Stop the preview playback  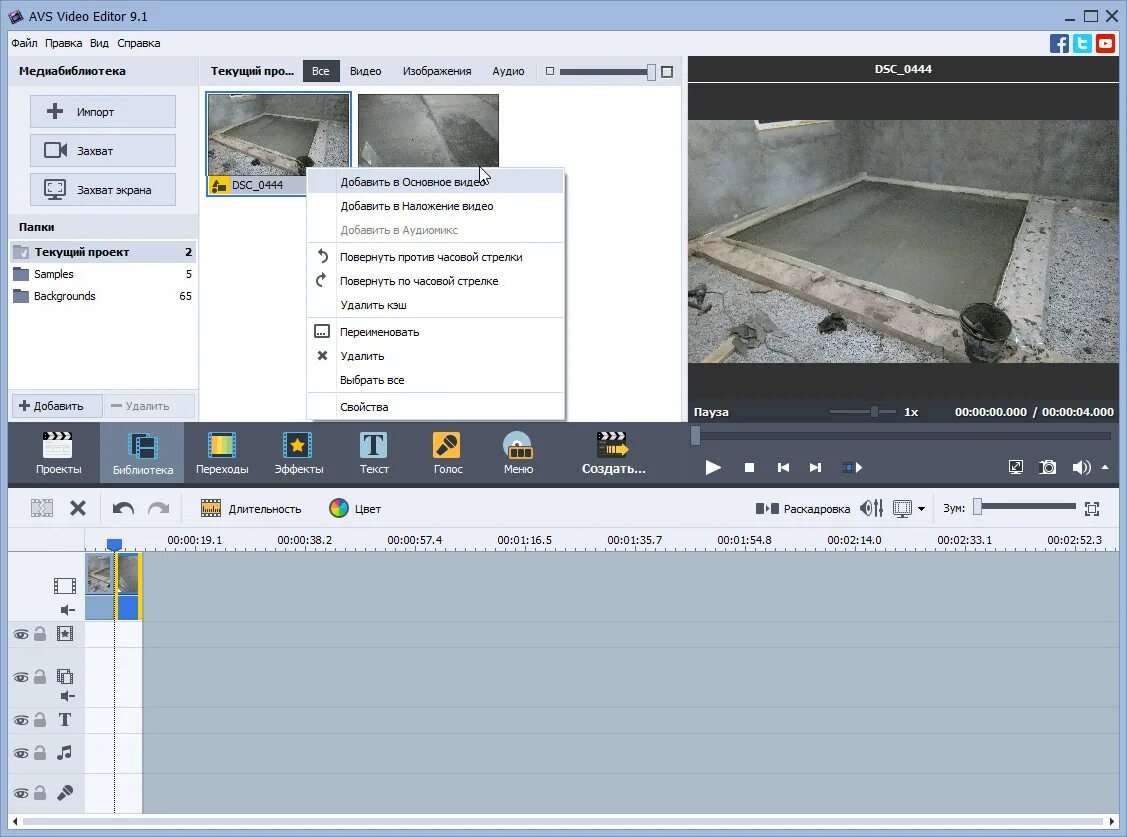pyautogui.click(x=749, y=468)
